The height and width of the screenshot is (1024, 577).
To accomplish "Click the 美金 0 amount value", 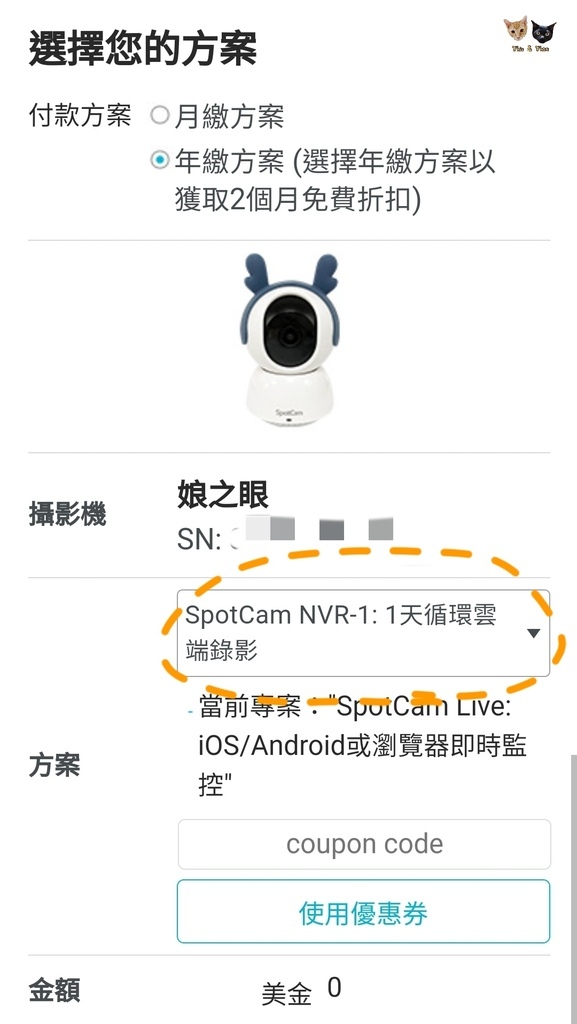I will (x=301, y=992).
